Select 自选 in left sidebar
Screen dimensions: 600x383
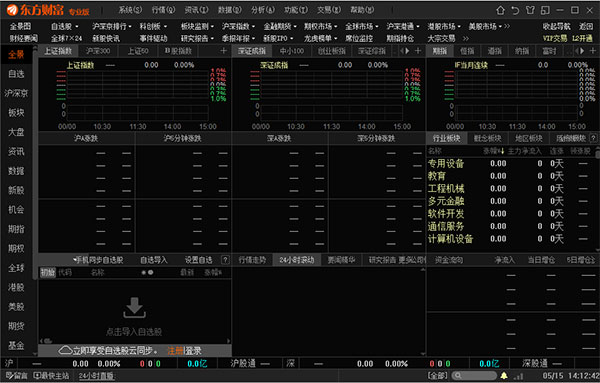16,74
